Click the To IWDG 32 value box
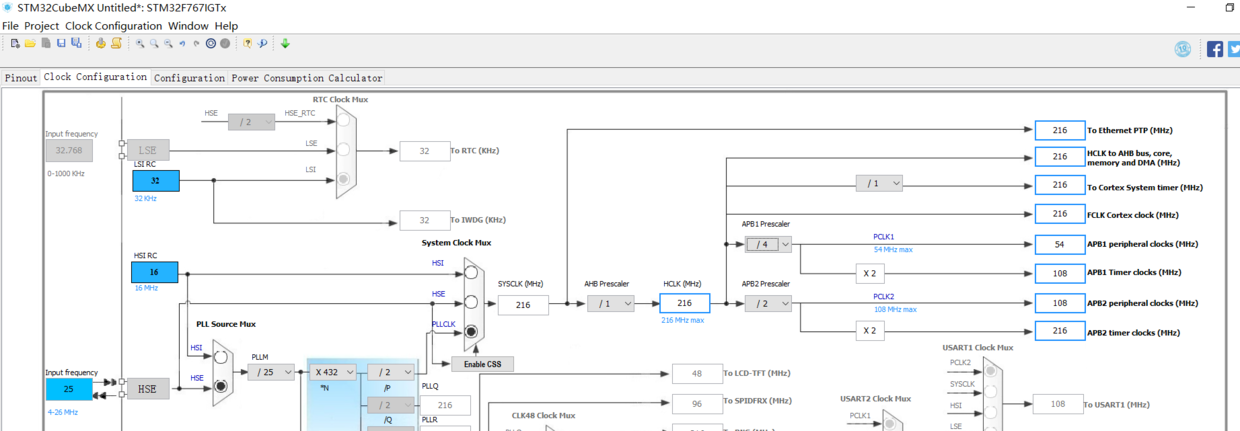The width and height of the screenshot is (1240, 431). pyautogui.click(x=425, y=220)
